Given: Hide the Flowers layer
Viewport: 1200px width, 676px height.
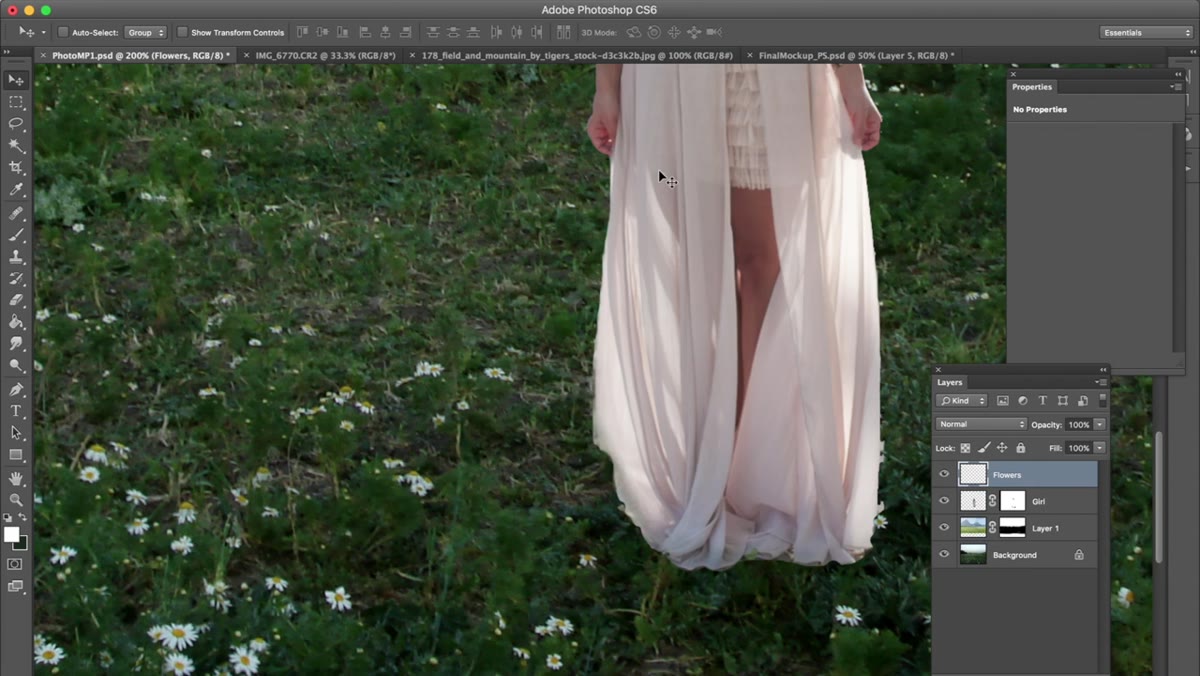Looking at the screenshot, I should point(944,475).
